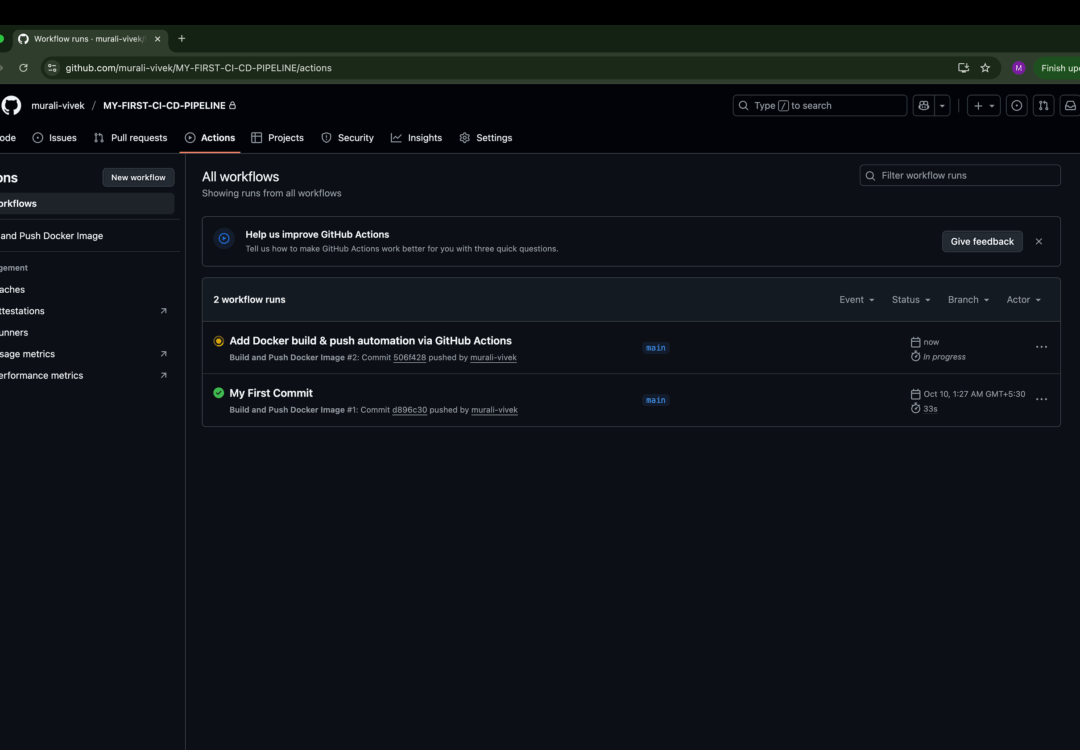Focus the Filter workflow runs field
1080x750 pixels.
[x=960, y=175]
